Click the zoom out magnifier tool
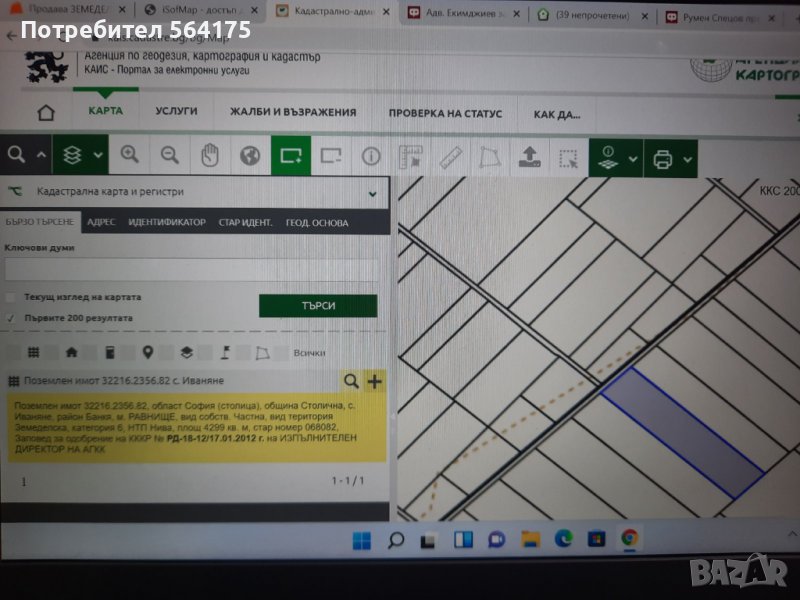The height and width of the screenshot is (600, 800). pyautogui.click(x=170, y=155)
